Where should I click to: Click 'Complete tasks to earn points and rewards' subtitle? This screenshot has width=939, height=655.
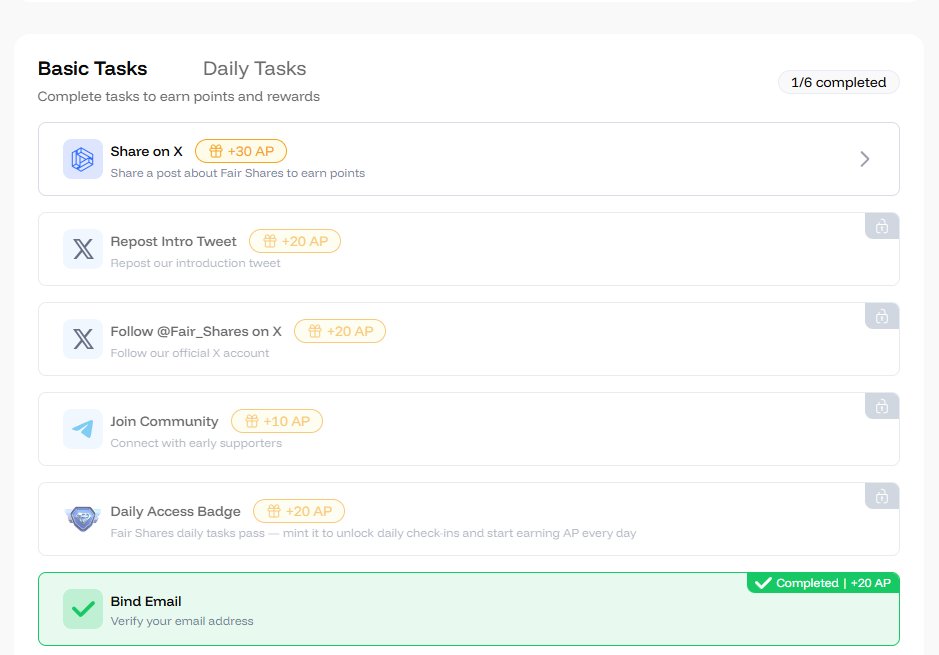coord(178,96)
